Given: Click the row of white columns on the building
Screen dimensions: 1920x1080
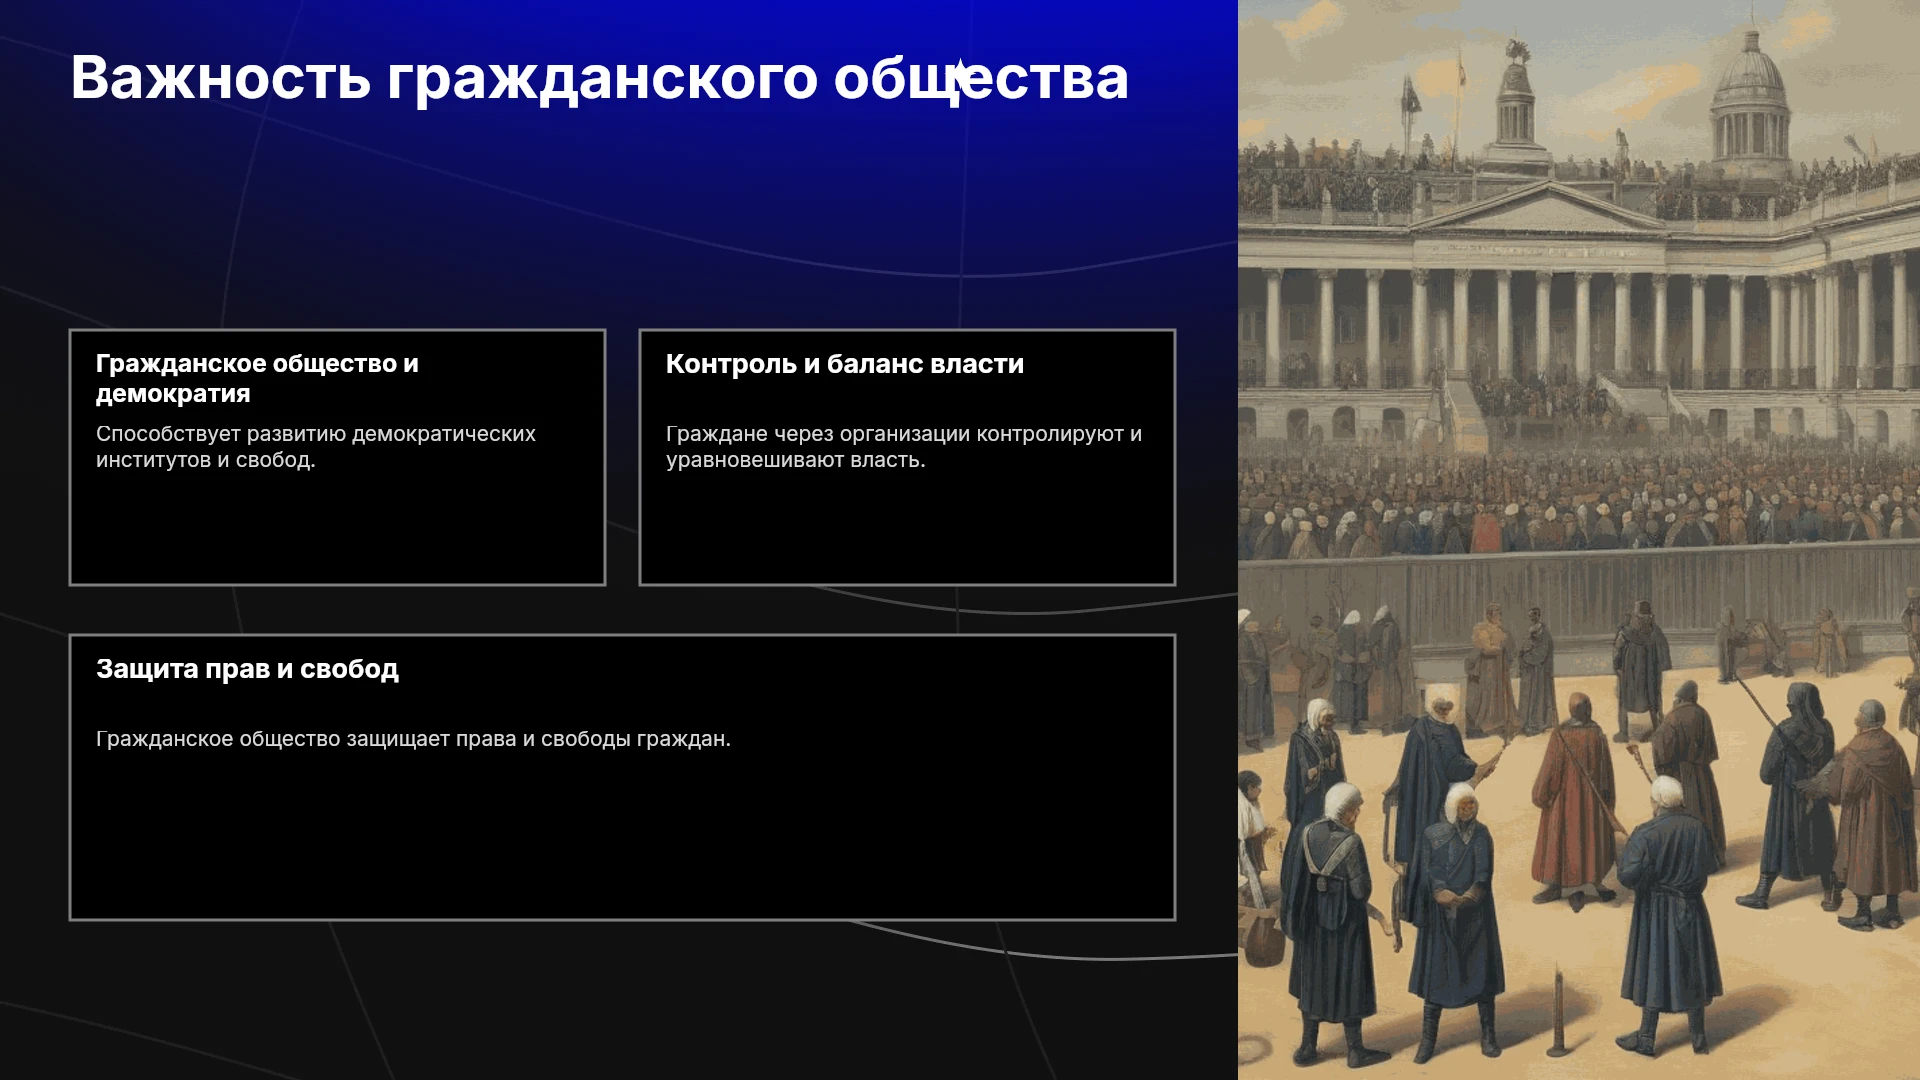Looking at the screenshot, I should point(1580,325).
